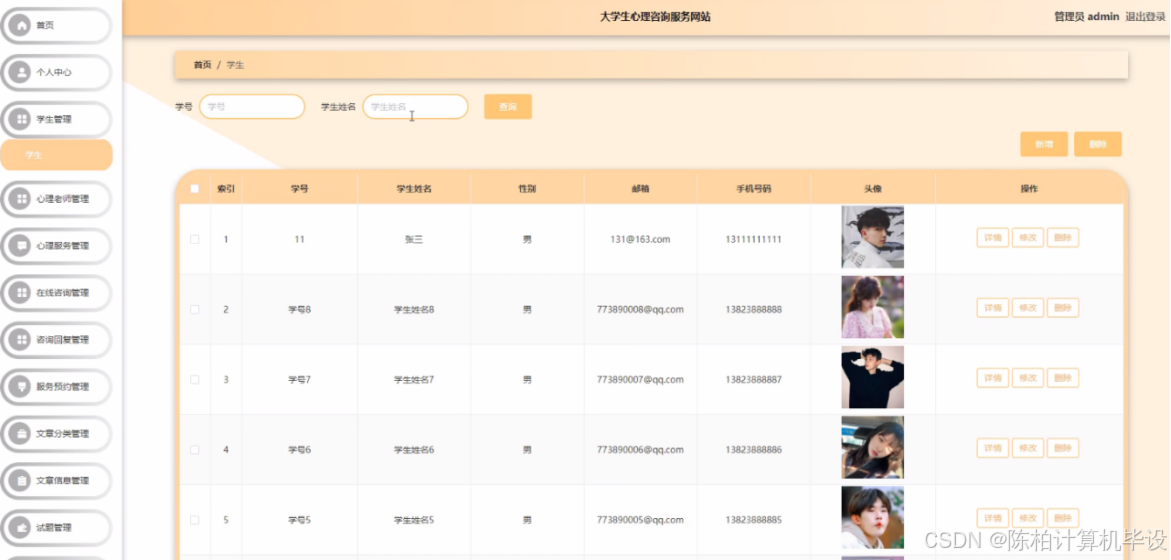Click the grid icon beside 学生管理
The height and width of the screenshot is (560, 1171).
21,119
